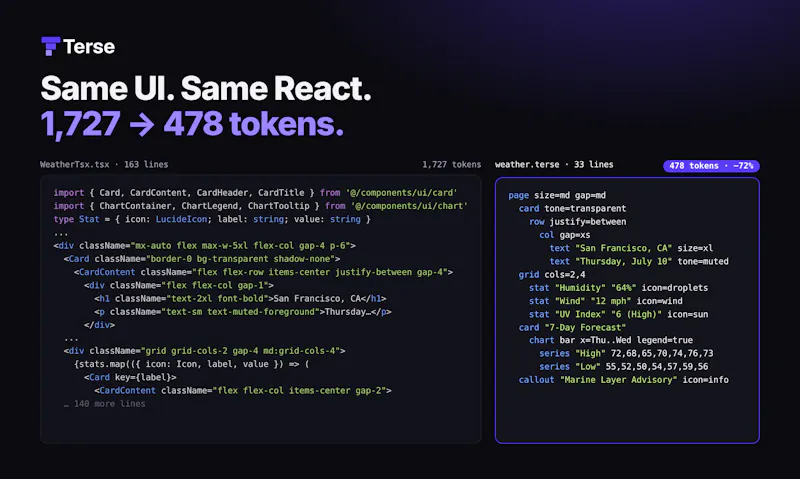Click the stat 'Humidity' line
The height and width of the screenshot is (479, 800).
(618, 288)
